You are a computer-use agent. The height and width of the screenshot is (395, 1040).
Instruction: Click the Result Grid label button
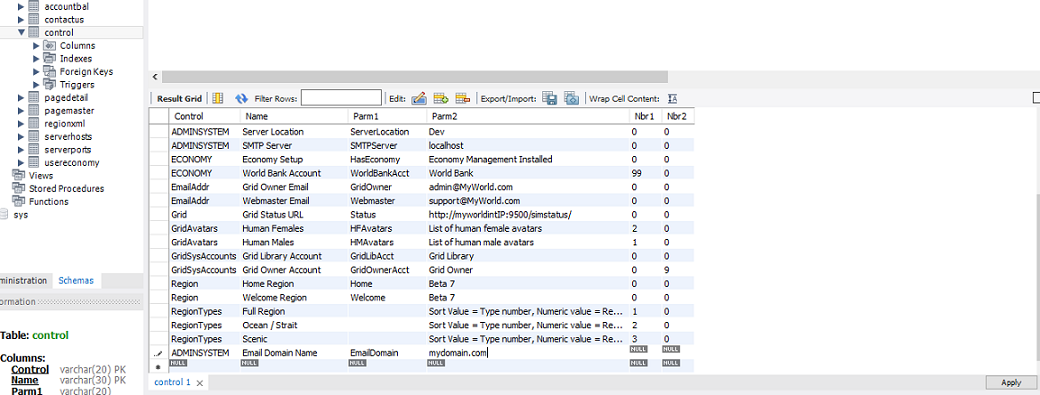pyautogui.click(x=179, y=99)
